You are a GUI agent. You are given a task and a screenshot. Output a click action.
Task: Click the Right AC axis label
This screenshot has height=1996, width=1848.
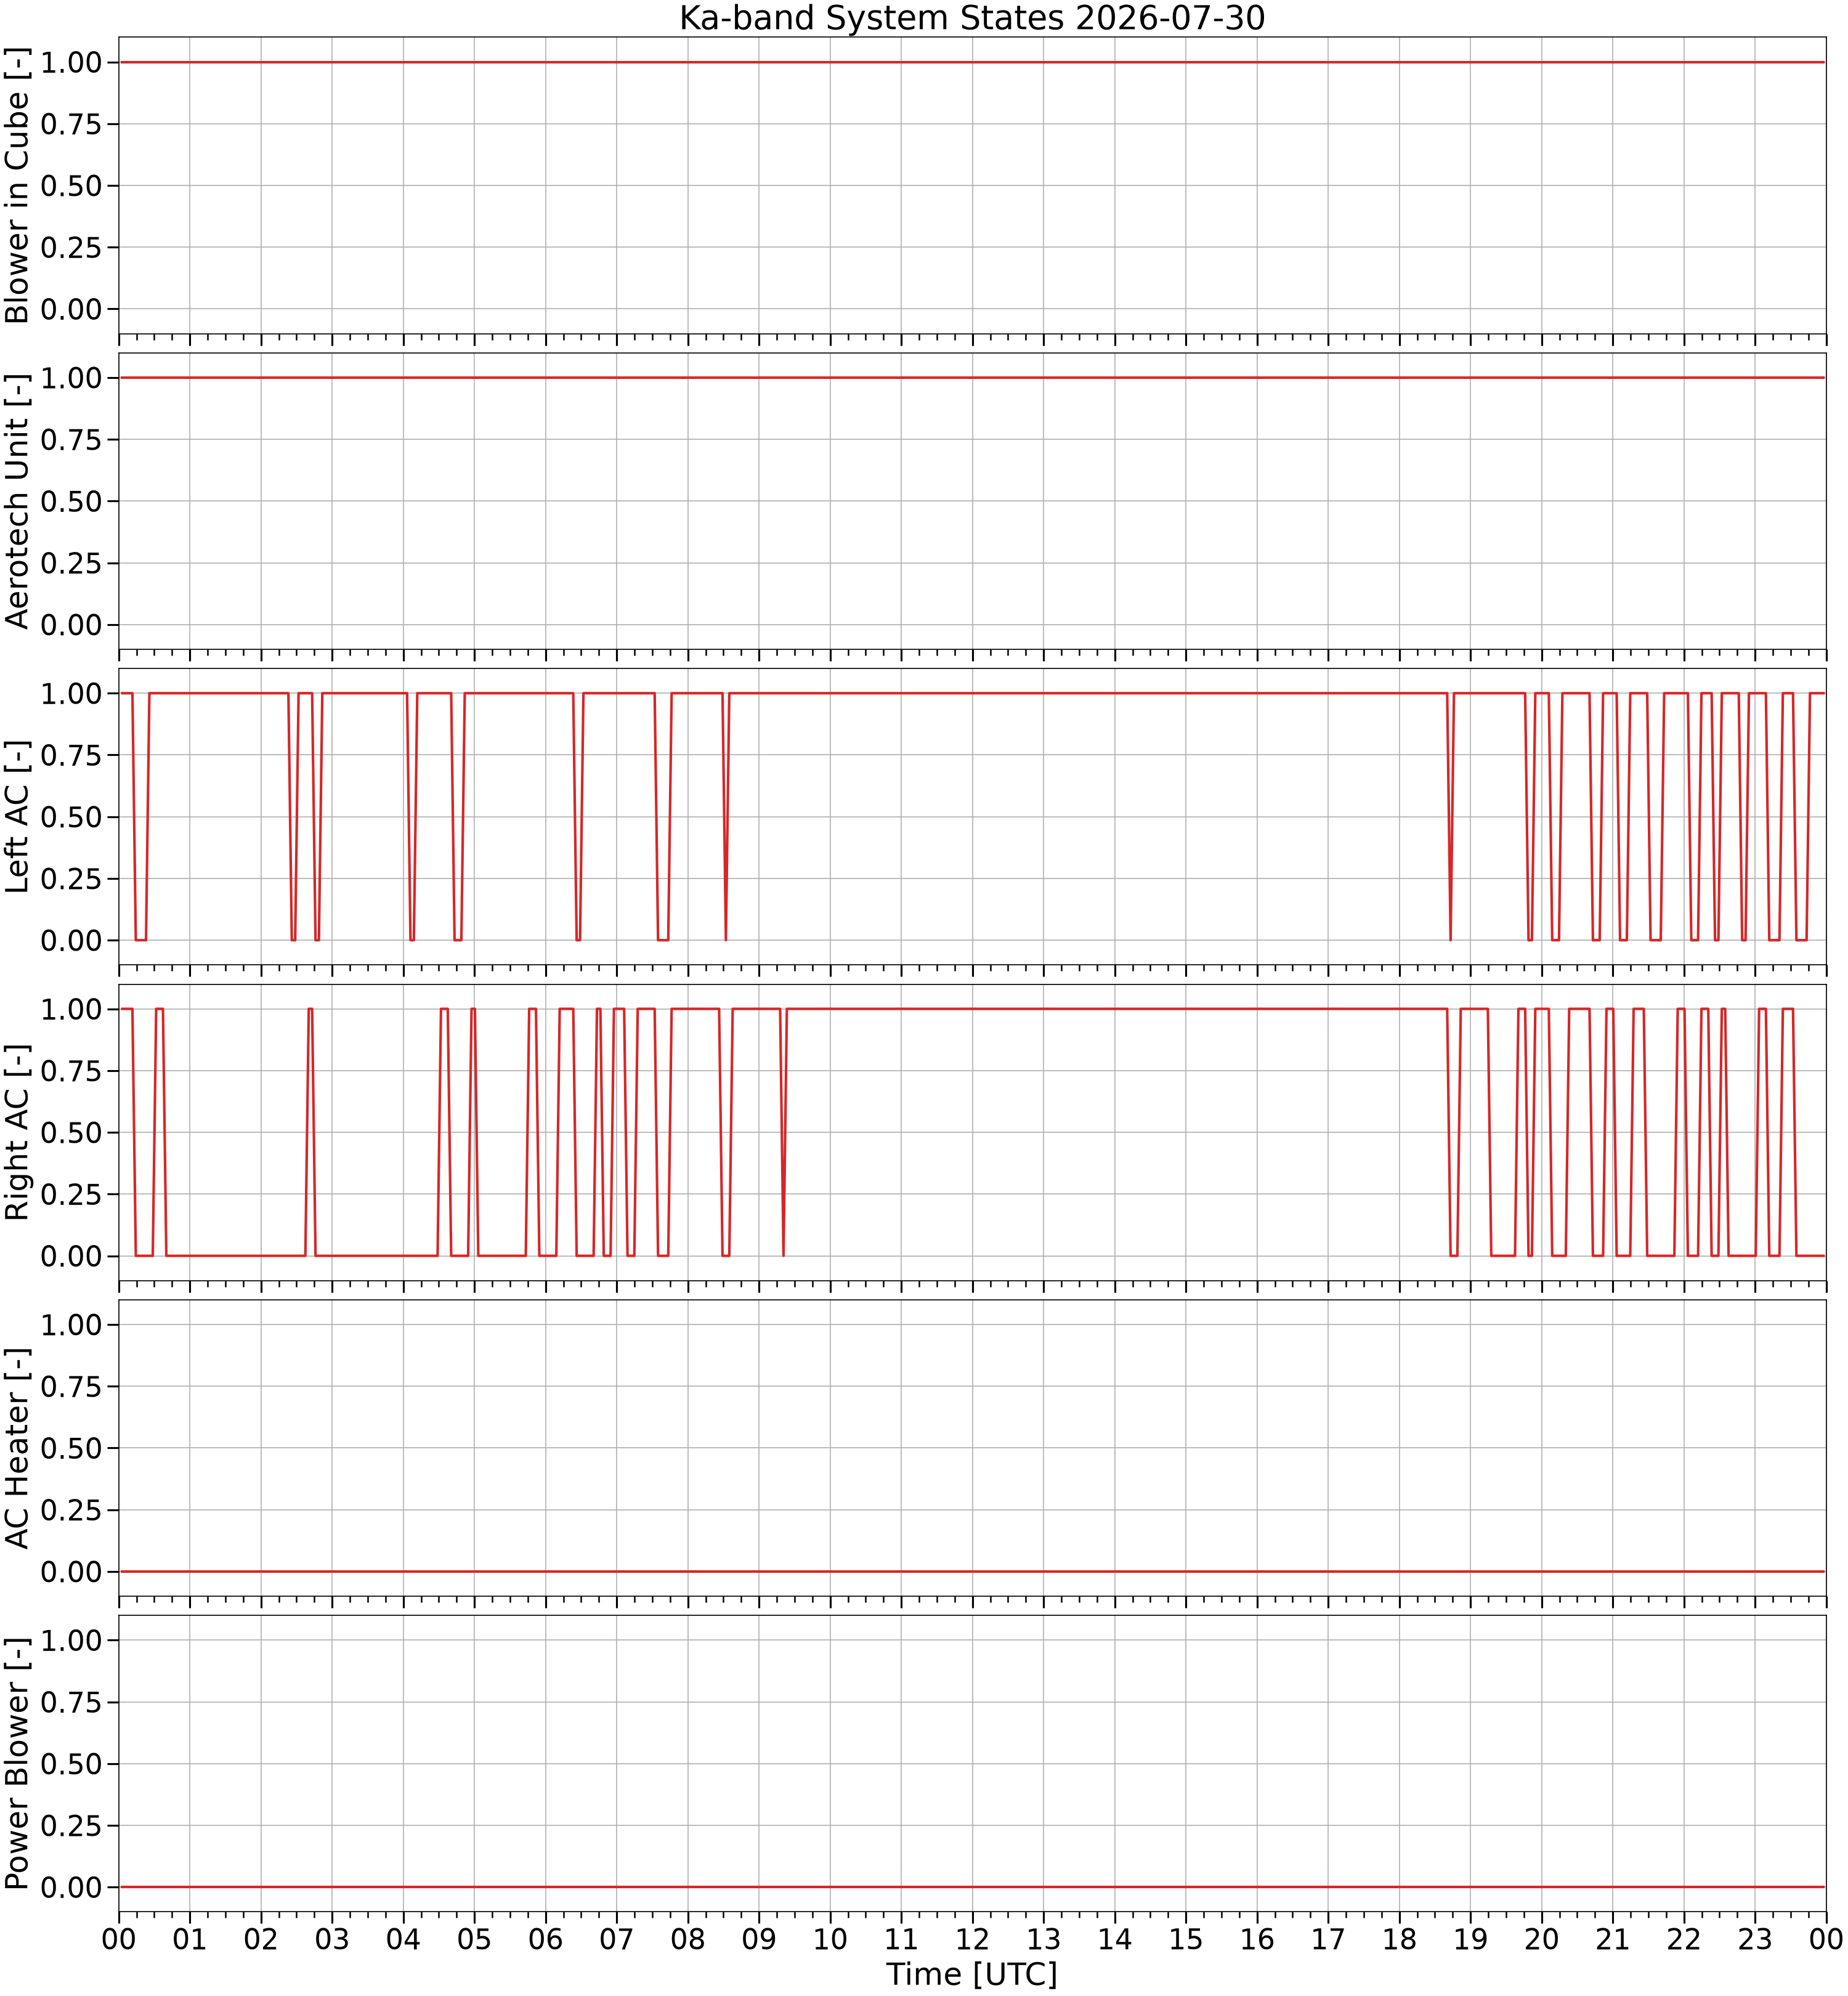coord(17,1132)
